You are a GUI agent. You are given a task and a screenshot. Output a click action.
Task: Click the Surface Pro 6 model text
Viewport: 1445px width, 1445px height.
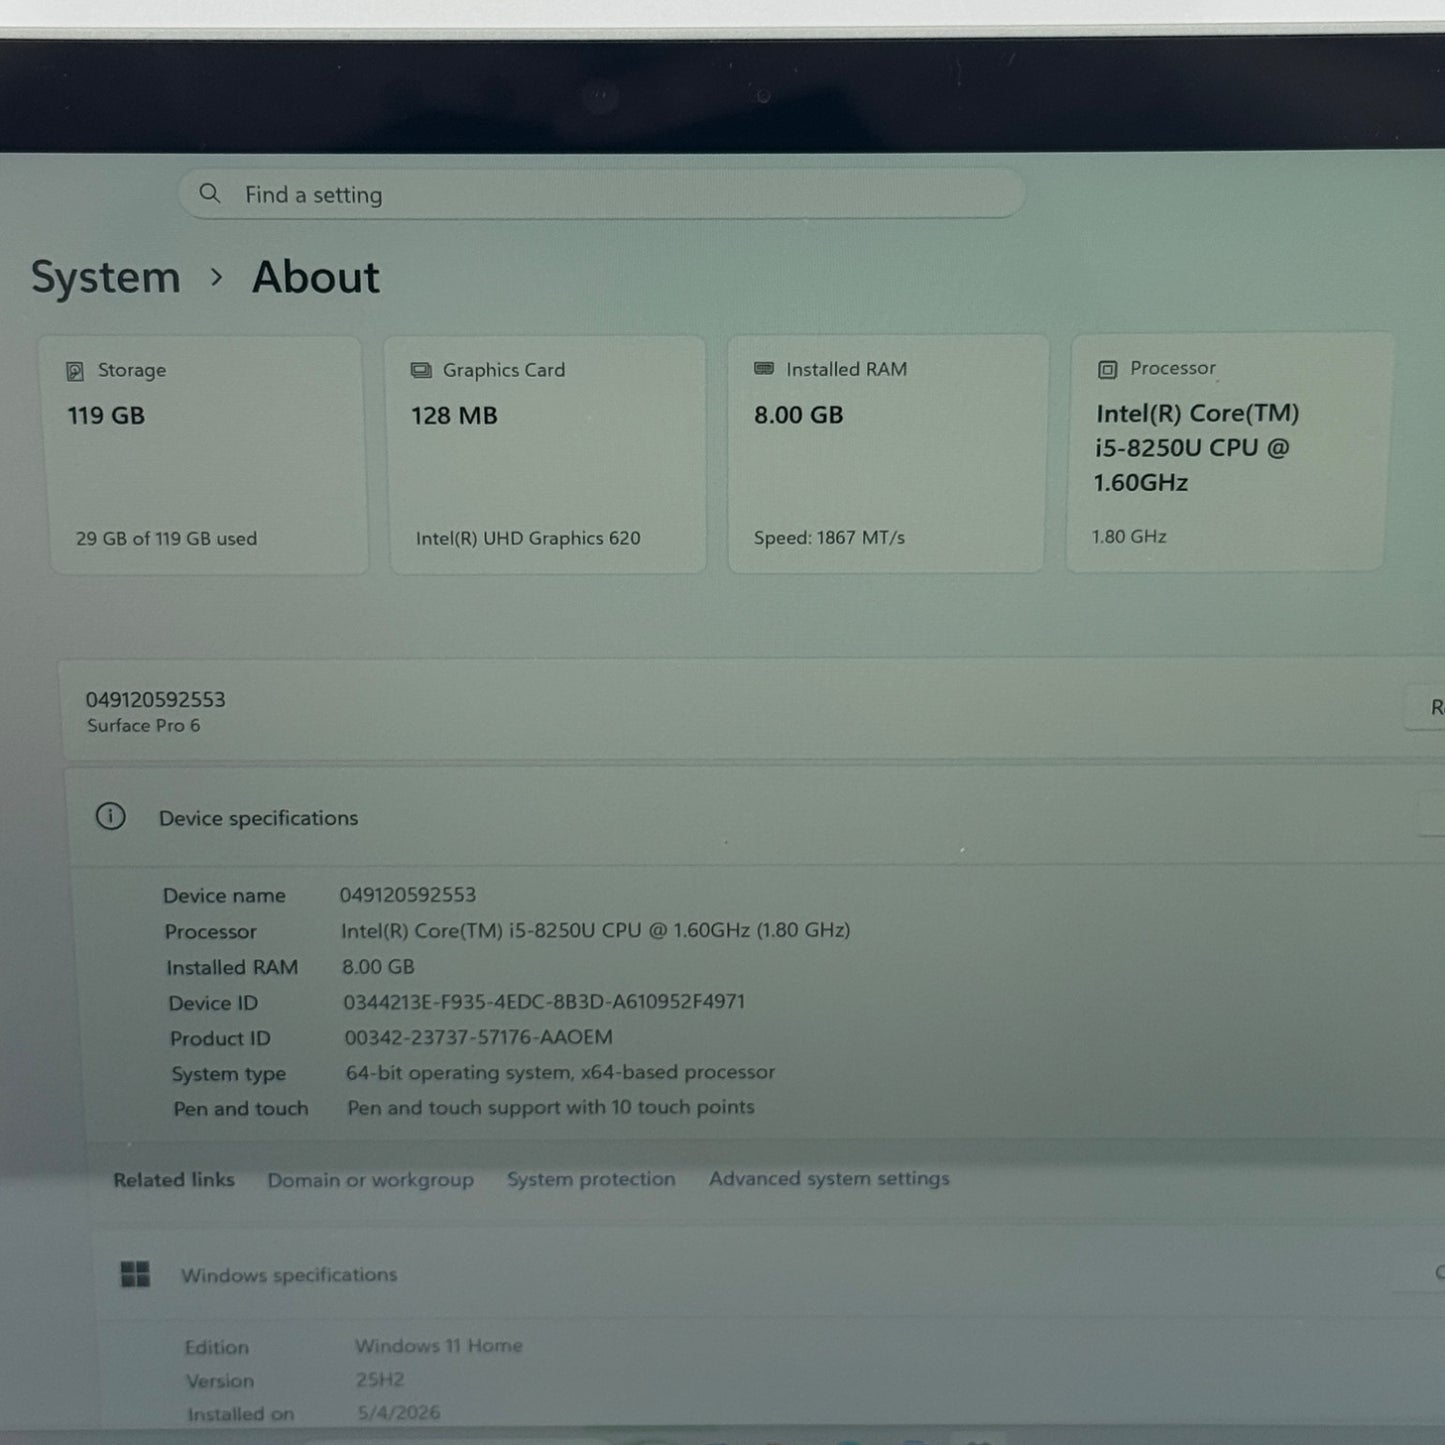pyautogui.click(x=143, y=726)
